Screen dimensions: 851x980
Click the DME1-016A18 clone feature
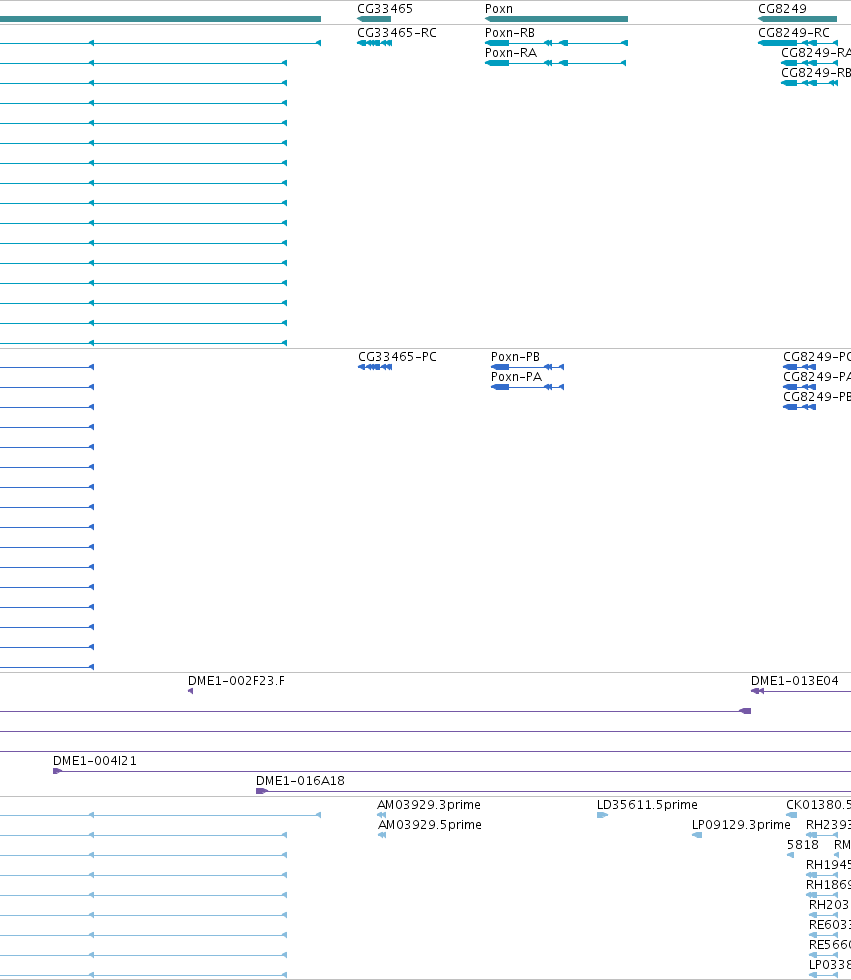(554, 791)
